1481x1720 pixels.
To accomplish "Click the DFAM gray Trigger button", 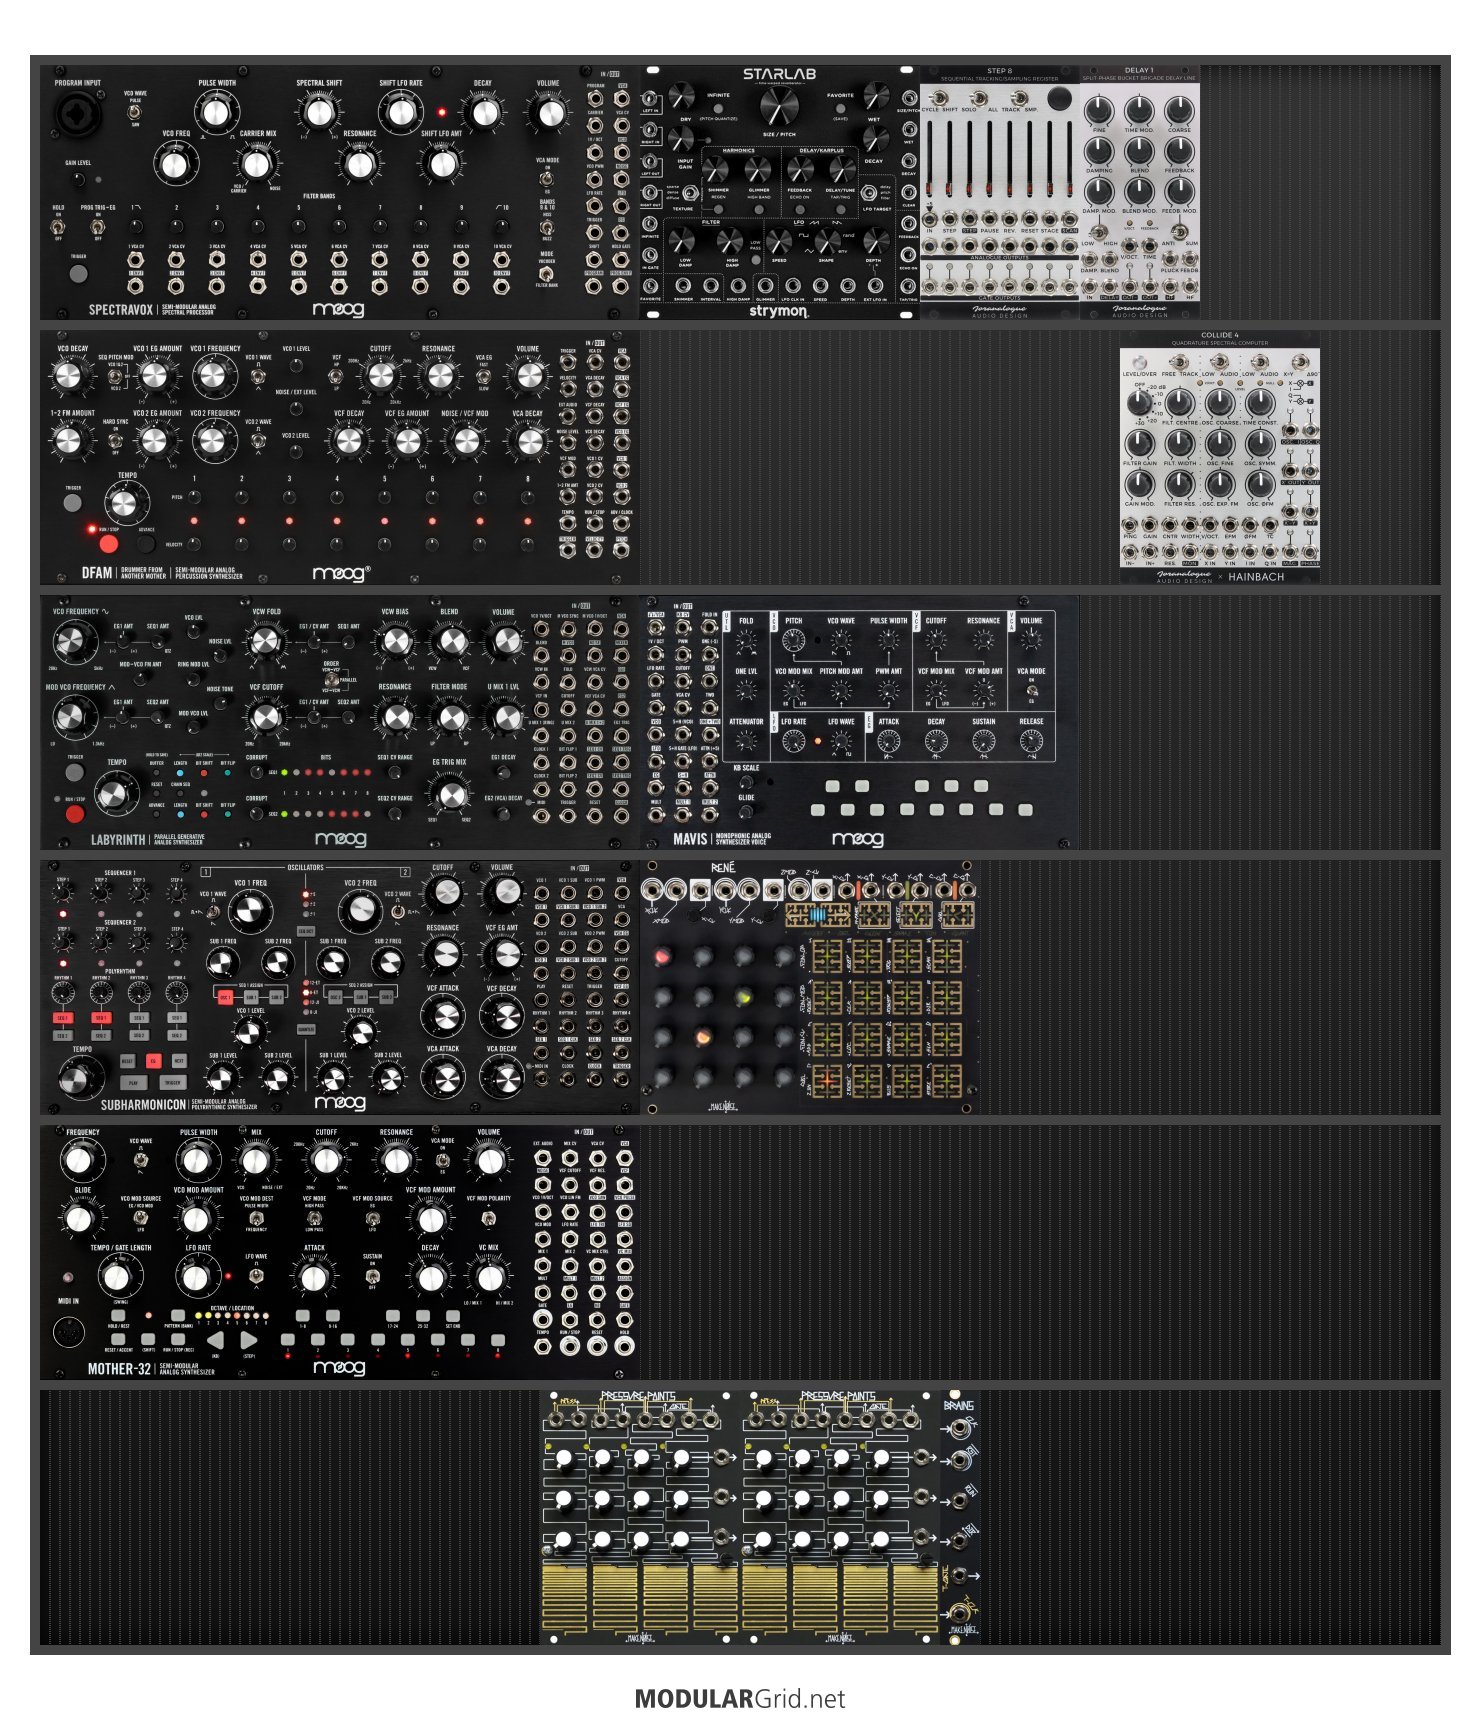I will (x=73, y=502).
